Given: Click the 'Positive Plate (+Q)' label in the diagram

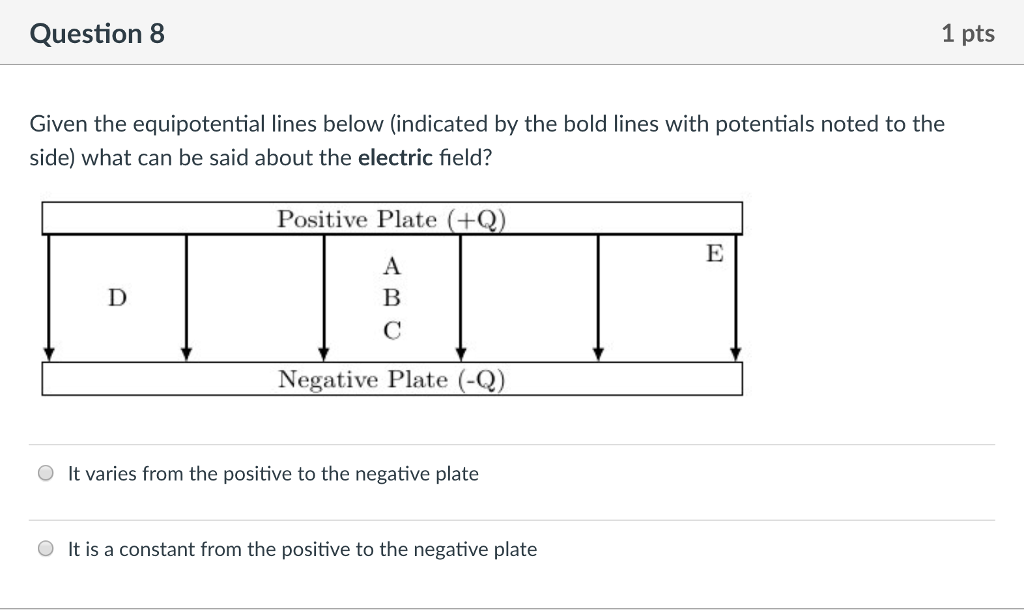Looking at the screenshot, I should click(392, 219).
